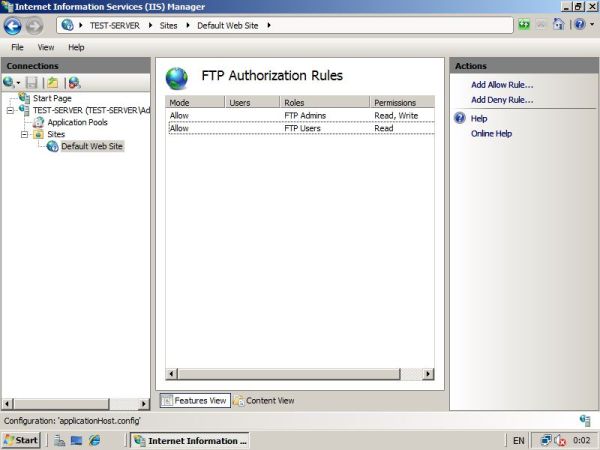Click the Back navigation arrow button
Screen dimensions: 600x450
point(12,26)
